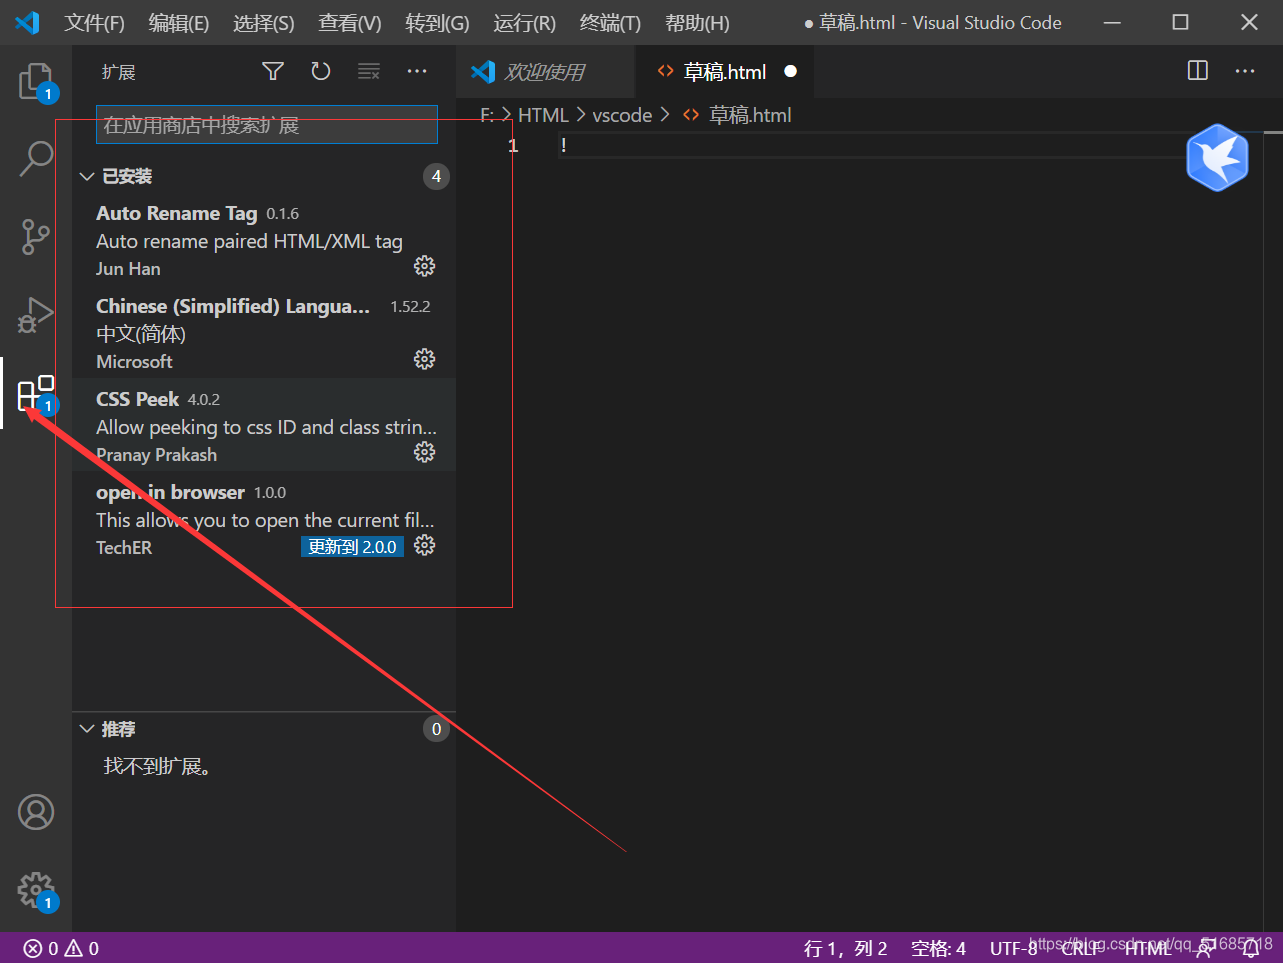The image size is (1283, 963).
Task: Click the installed count badge 4
Action: (436, 176)
